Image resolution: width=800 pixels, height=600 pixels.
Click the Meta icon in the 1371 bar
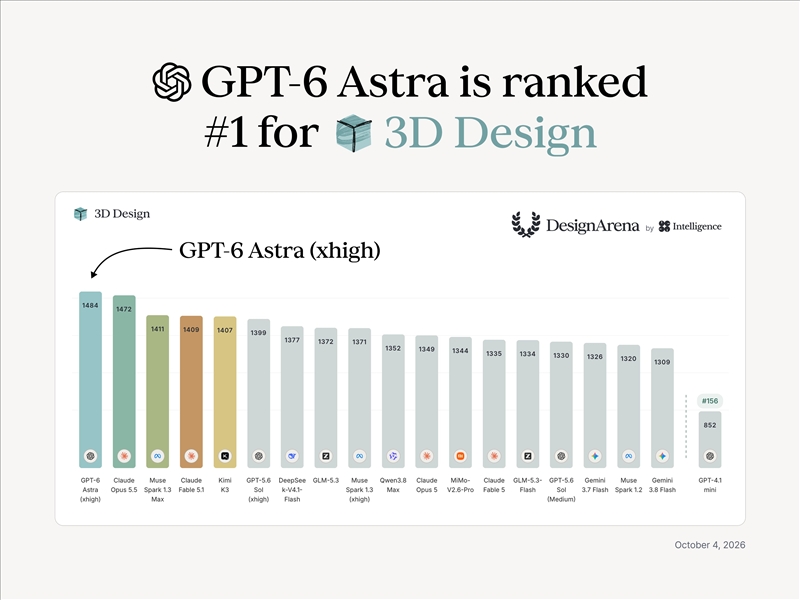click(360, 456)
